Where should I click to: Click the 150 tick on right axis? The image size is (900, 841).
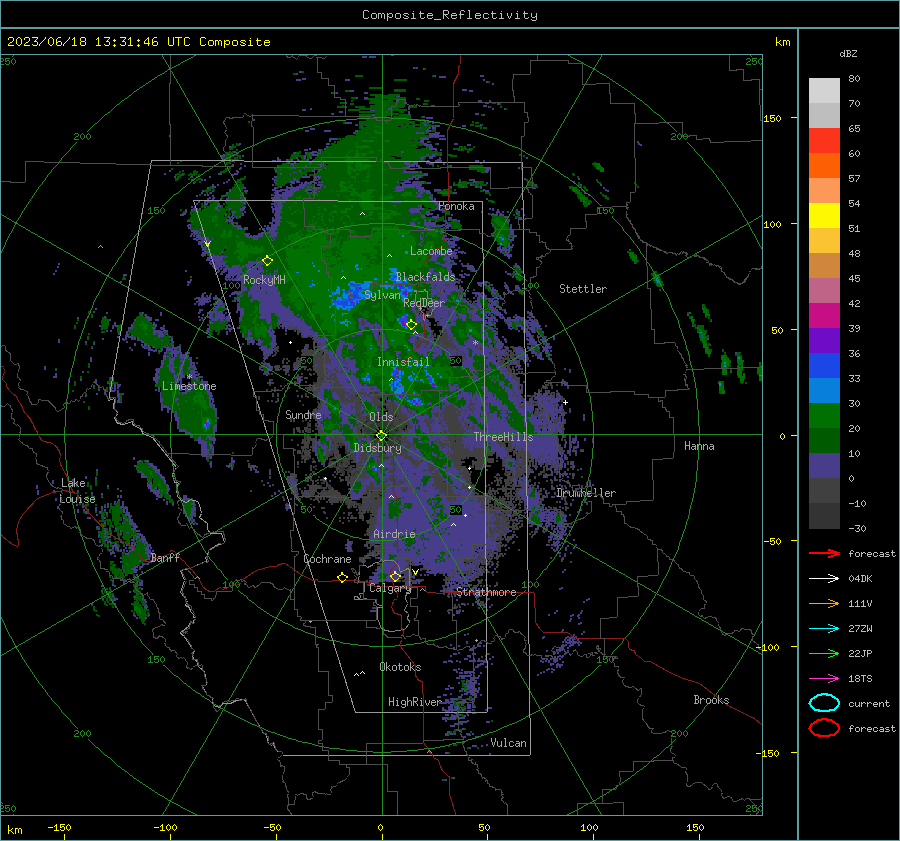[772, 118]
